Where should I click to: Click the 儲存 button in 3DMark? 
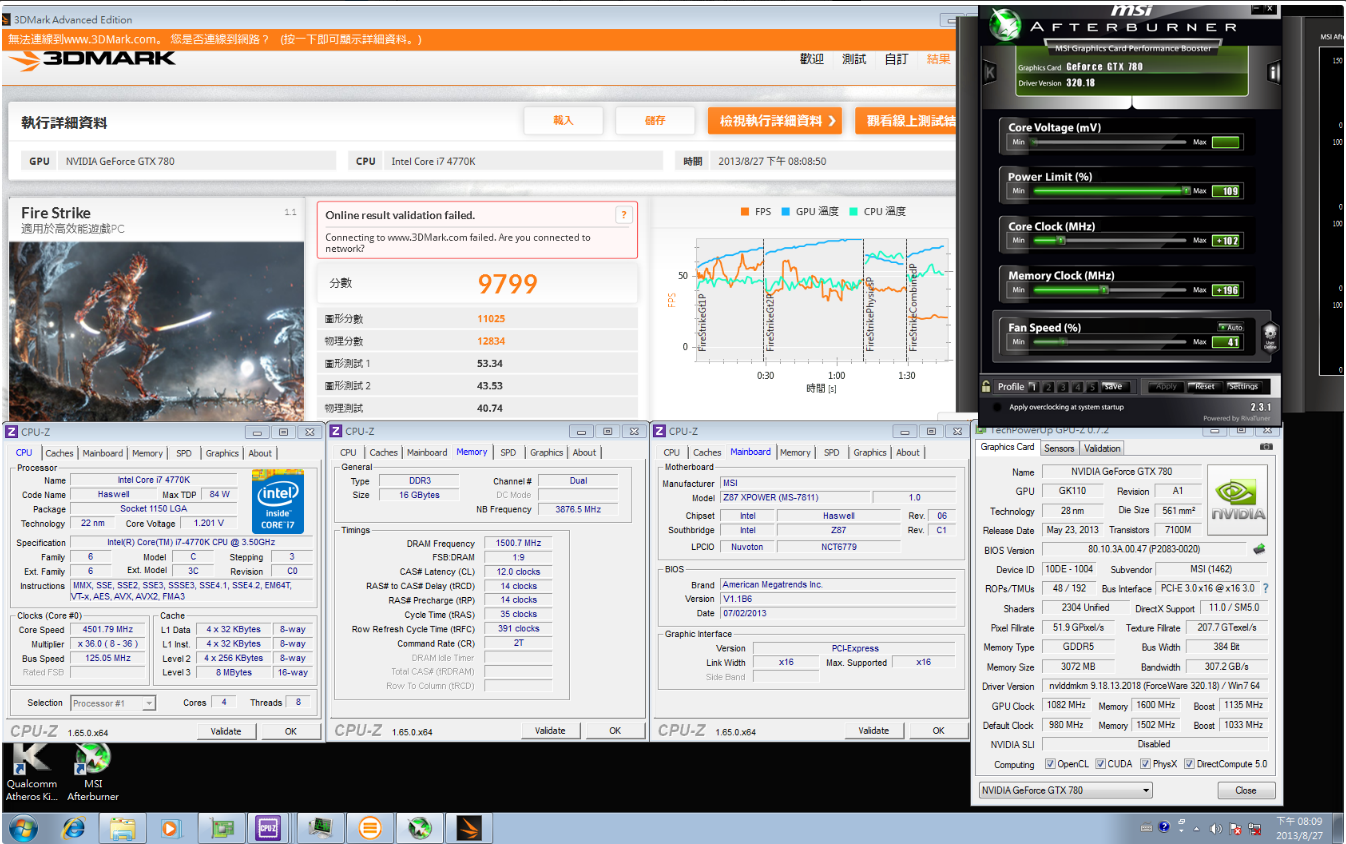(x=655, y=121)
